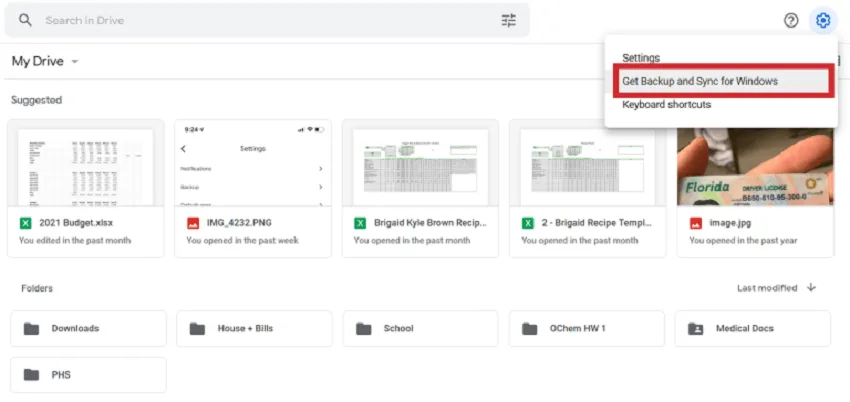Expand the My Drive dropdown arrow
850x402 pixels.
[x=75, y=61]
